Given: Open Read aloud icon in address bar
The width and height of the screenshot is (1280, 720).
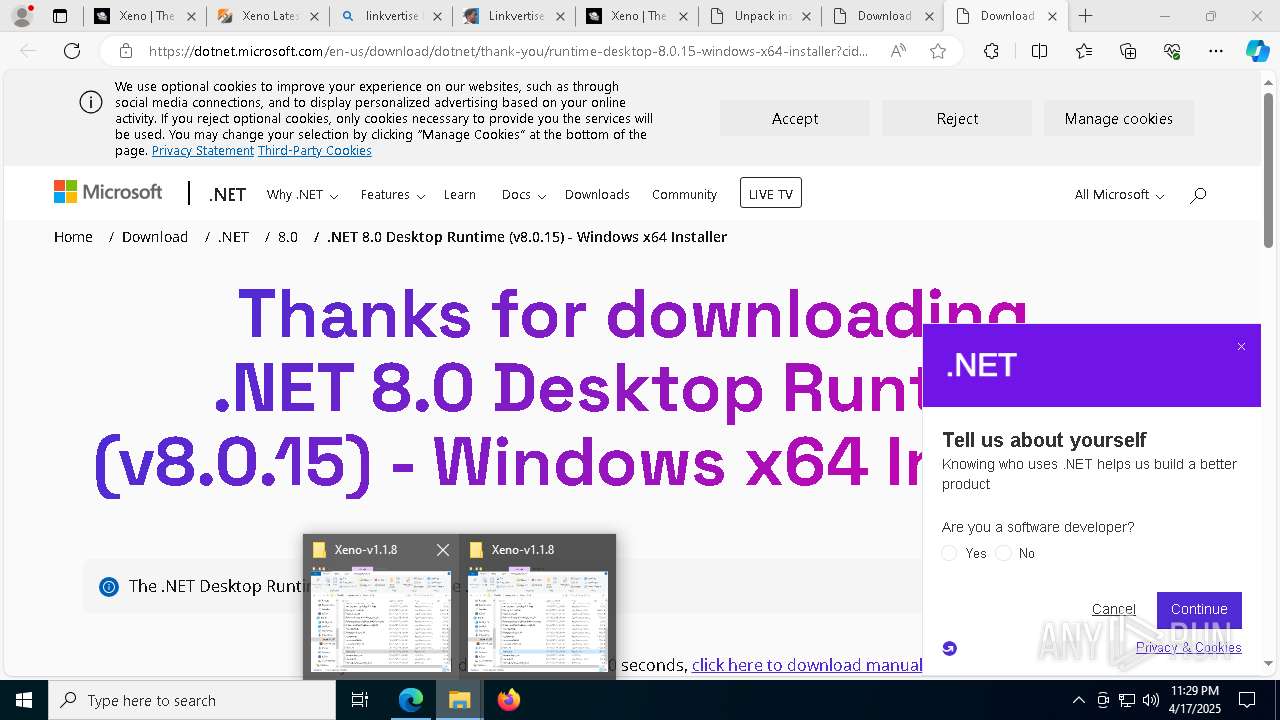Looking at the screenshot, I should [x=898, y=51].
